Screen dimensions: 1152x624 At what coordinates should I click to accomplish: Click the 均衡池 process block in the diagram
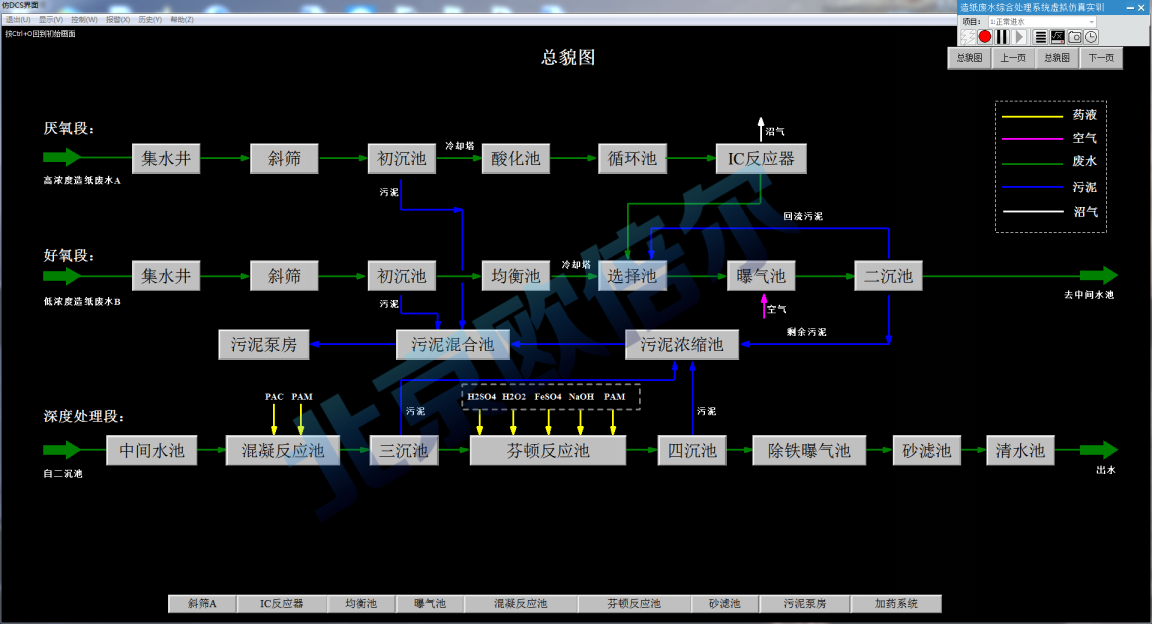pyautogui.click(x=516, y=276)
